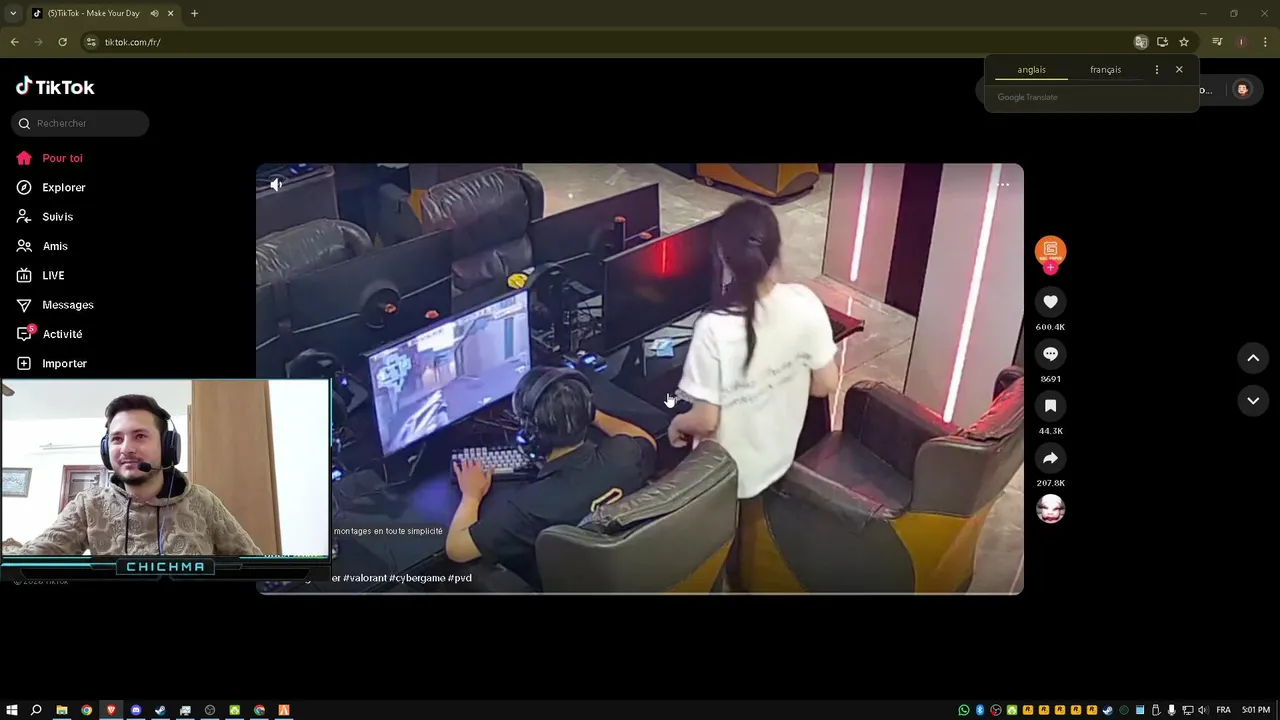Open the volume tray icon
Image resolution: width=1280 pixels, height=720 pixels.
tap(1202, 710)
